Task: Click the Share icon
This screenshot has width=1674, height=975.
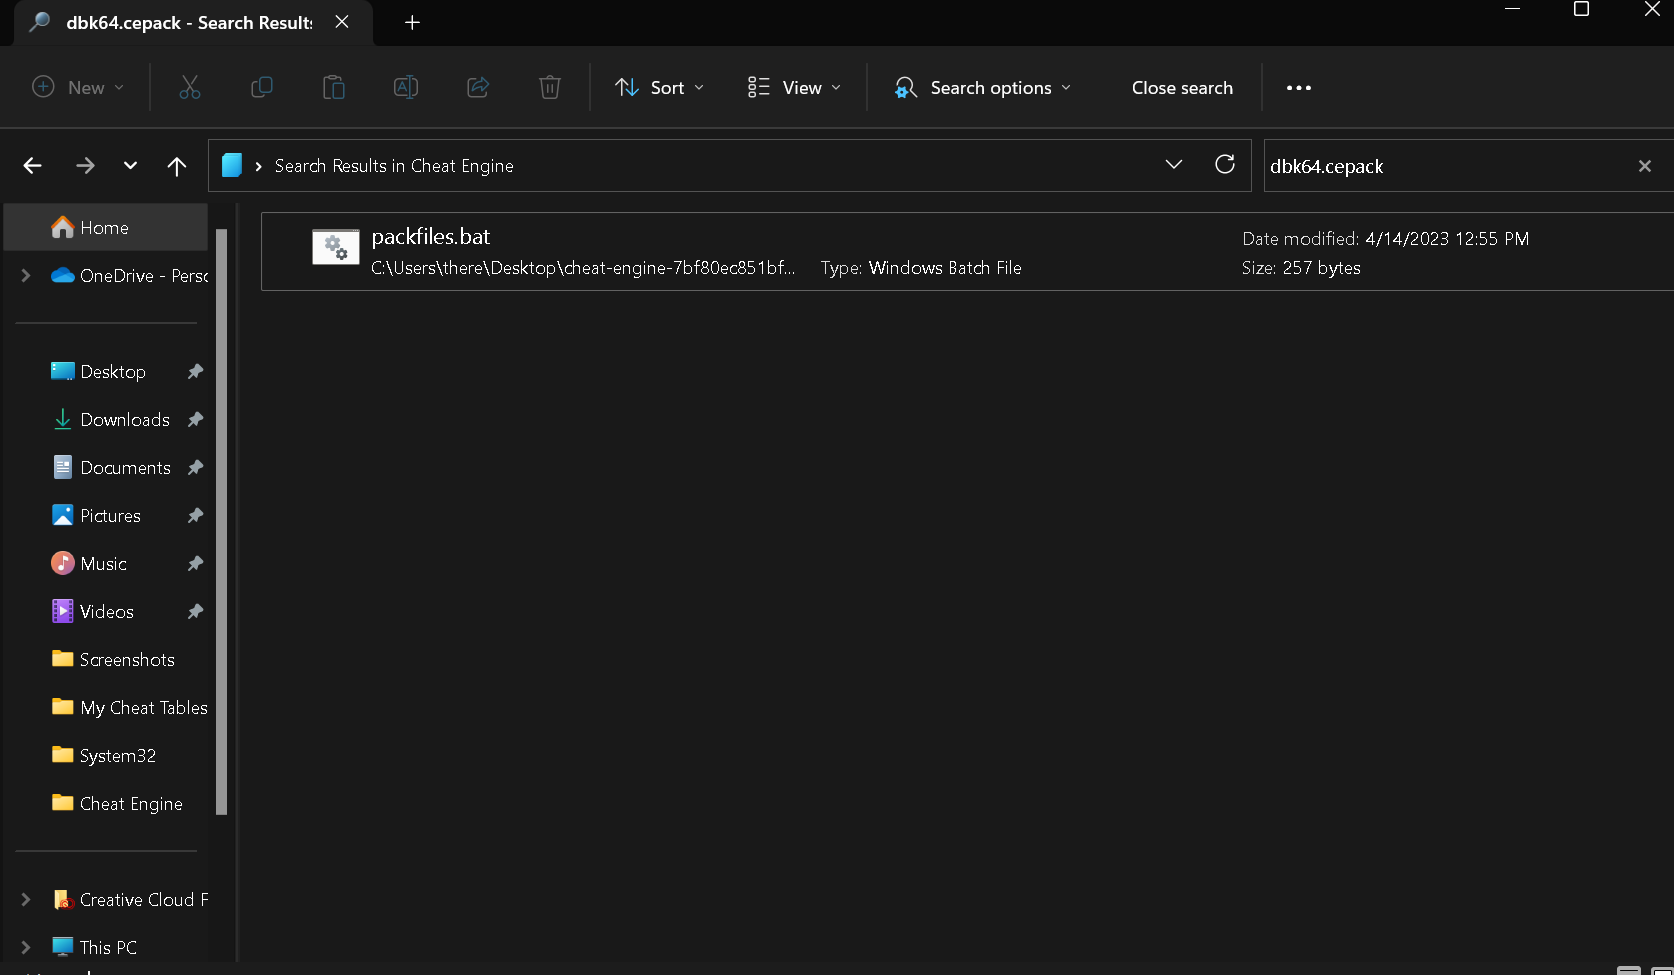Action: point(478,88)
